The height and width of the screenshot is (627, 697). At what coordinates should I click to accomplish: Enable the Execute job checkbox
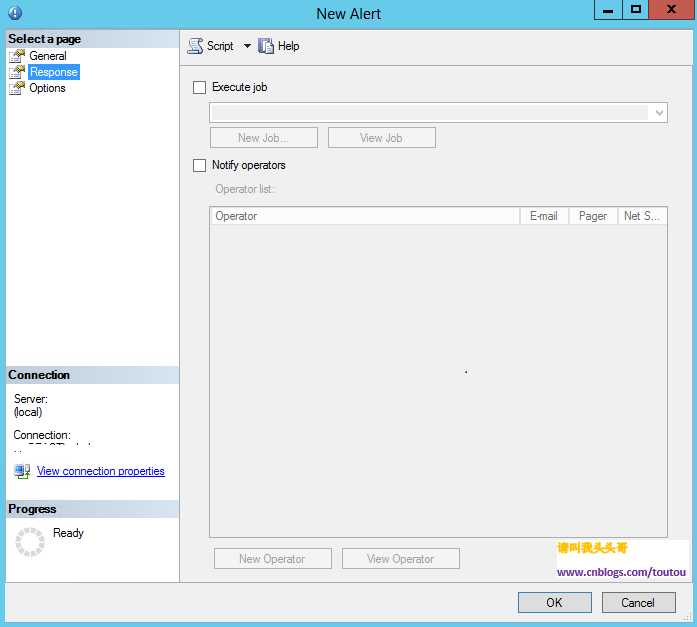click(200, 88)
